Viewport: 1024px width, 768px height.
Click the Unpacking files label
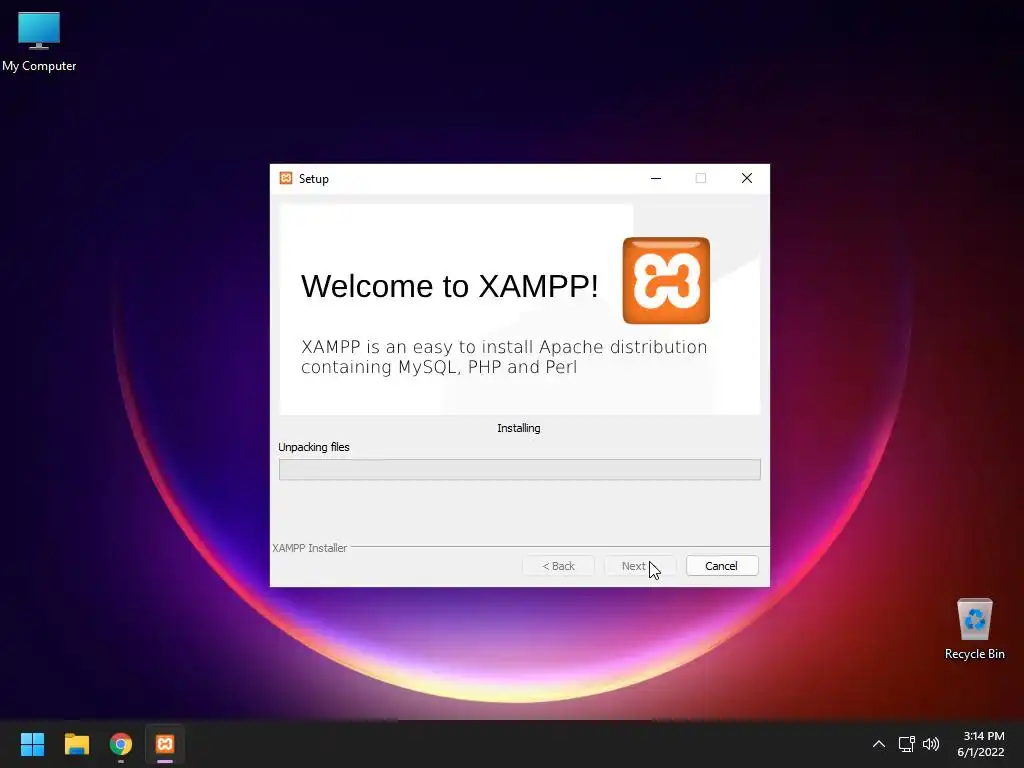coord(313,447)
